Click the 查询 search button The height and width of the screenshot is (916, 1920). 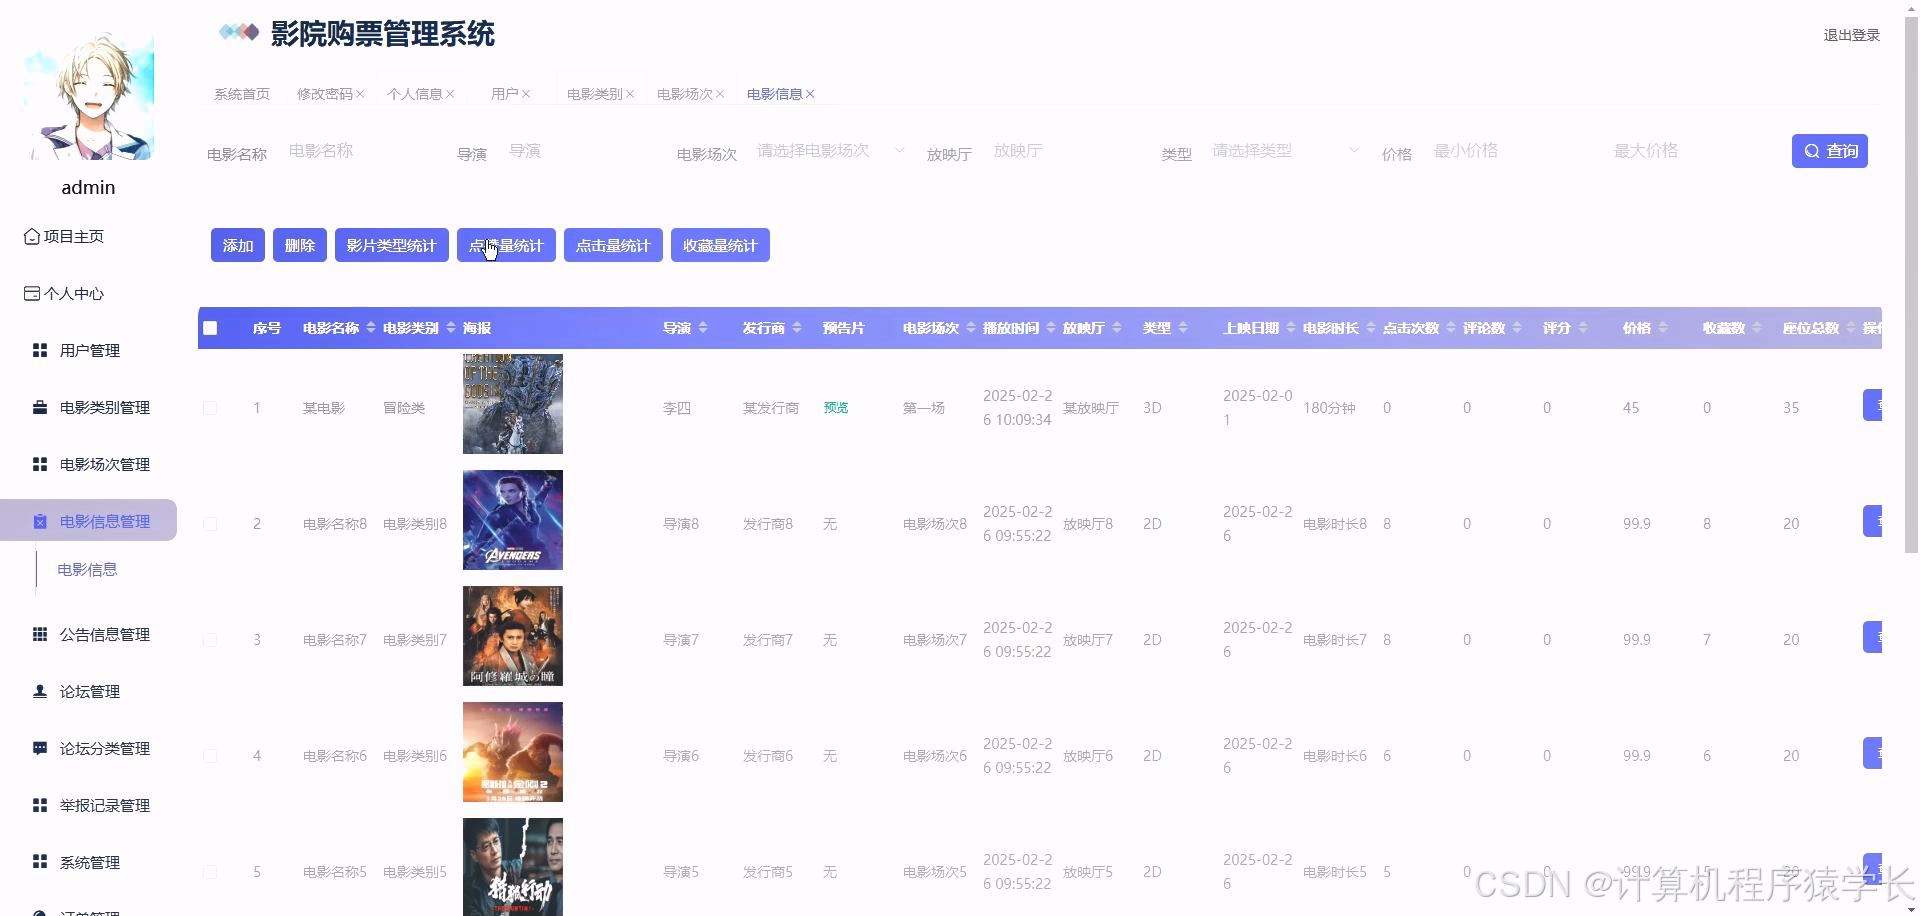[1829, 151]
